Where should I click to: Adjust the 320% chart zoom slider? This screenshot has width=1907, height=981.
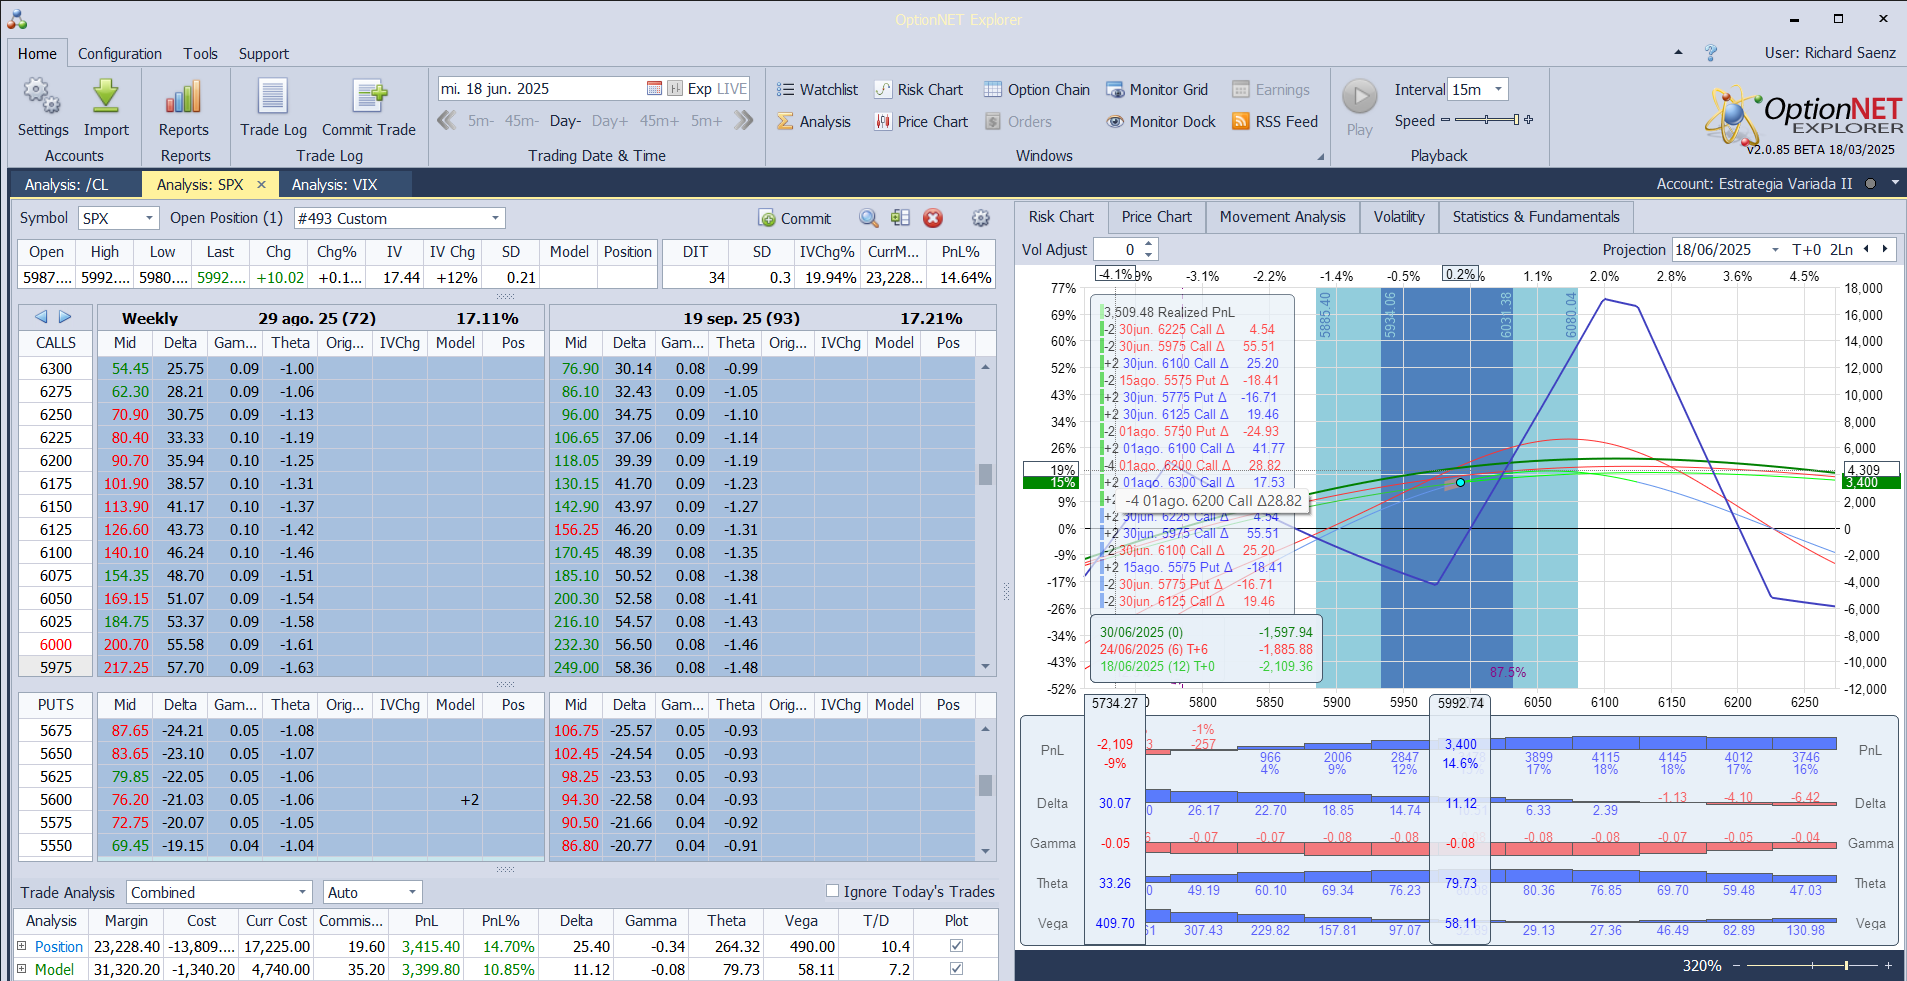pos(1811,965)
